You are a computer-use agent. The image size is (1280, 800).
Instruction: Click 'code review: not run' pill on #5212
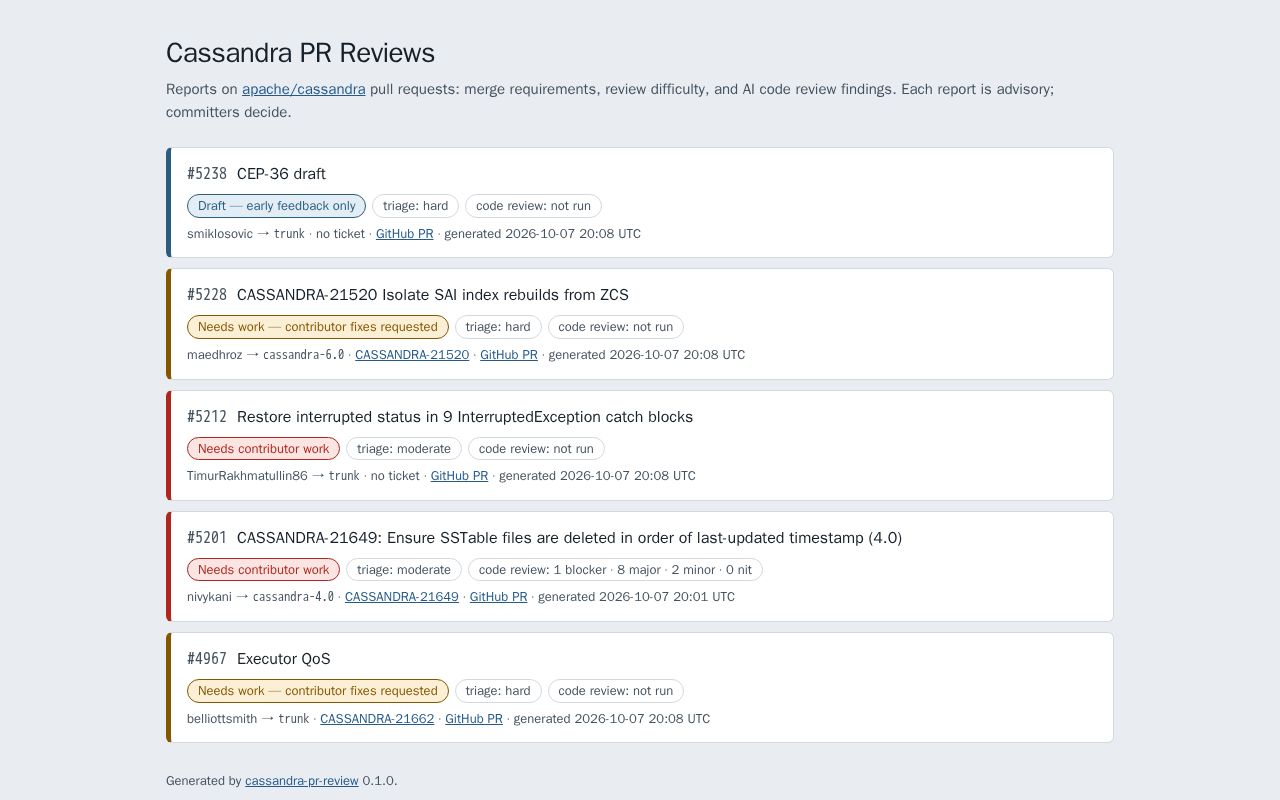[x=536, y=448]
